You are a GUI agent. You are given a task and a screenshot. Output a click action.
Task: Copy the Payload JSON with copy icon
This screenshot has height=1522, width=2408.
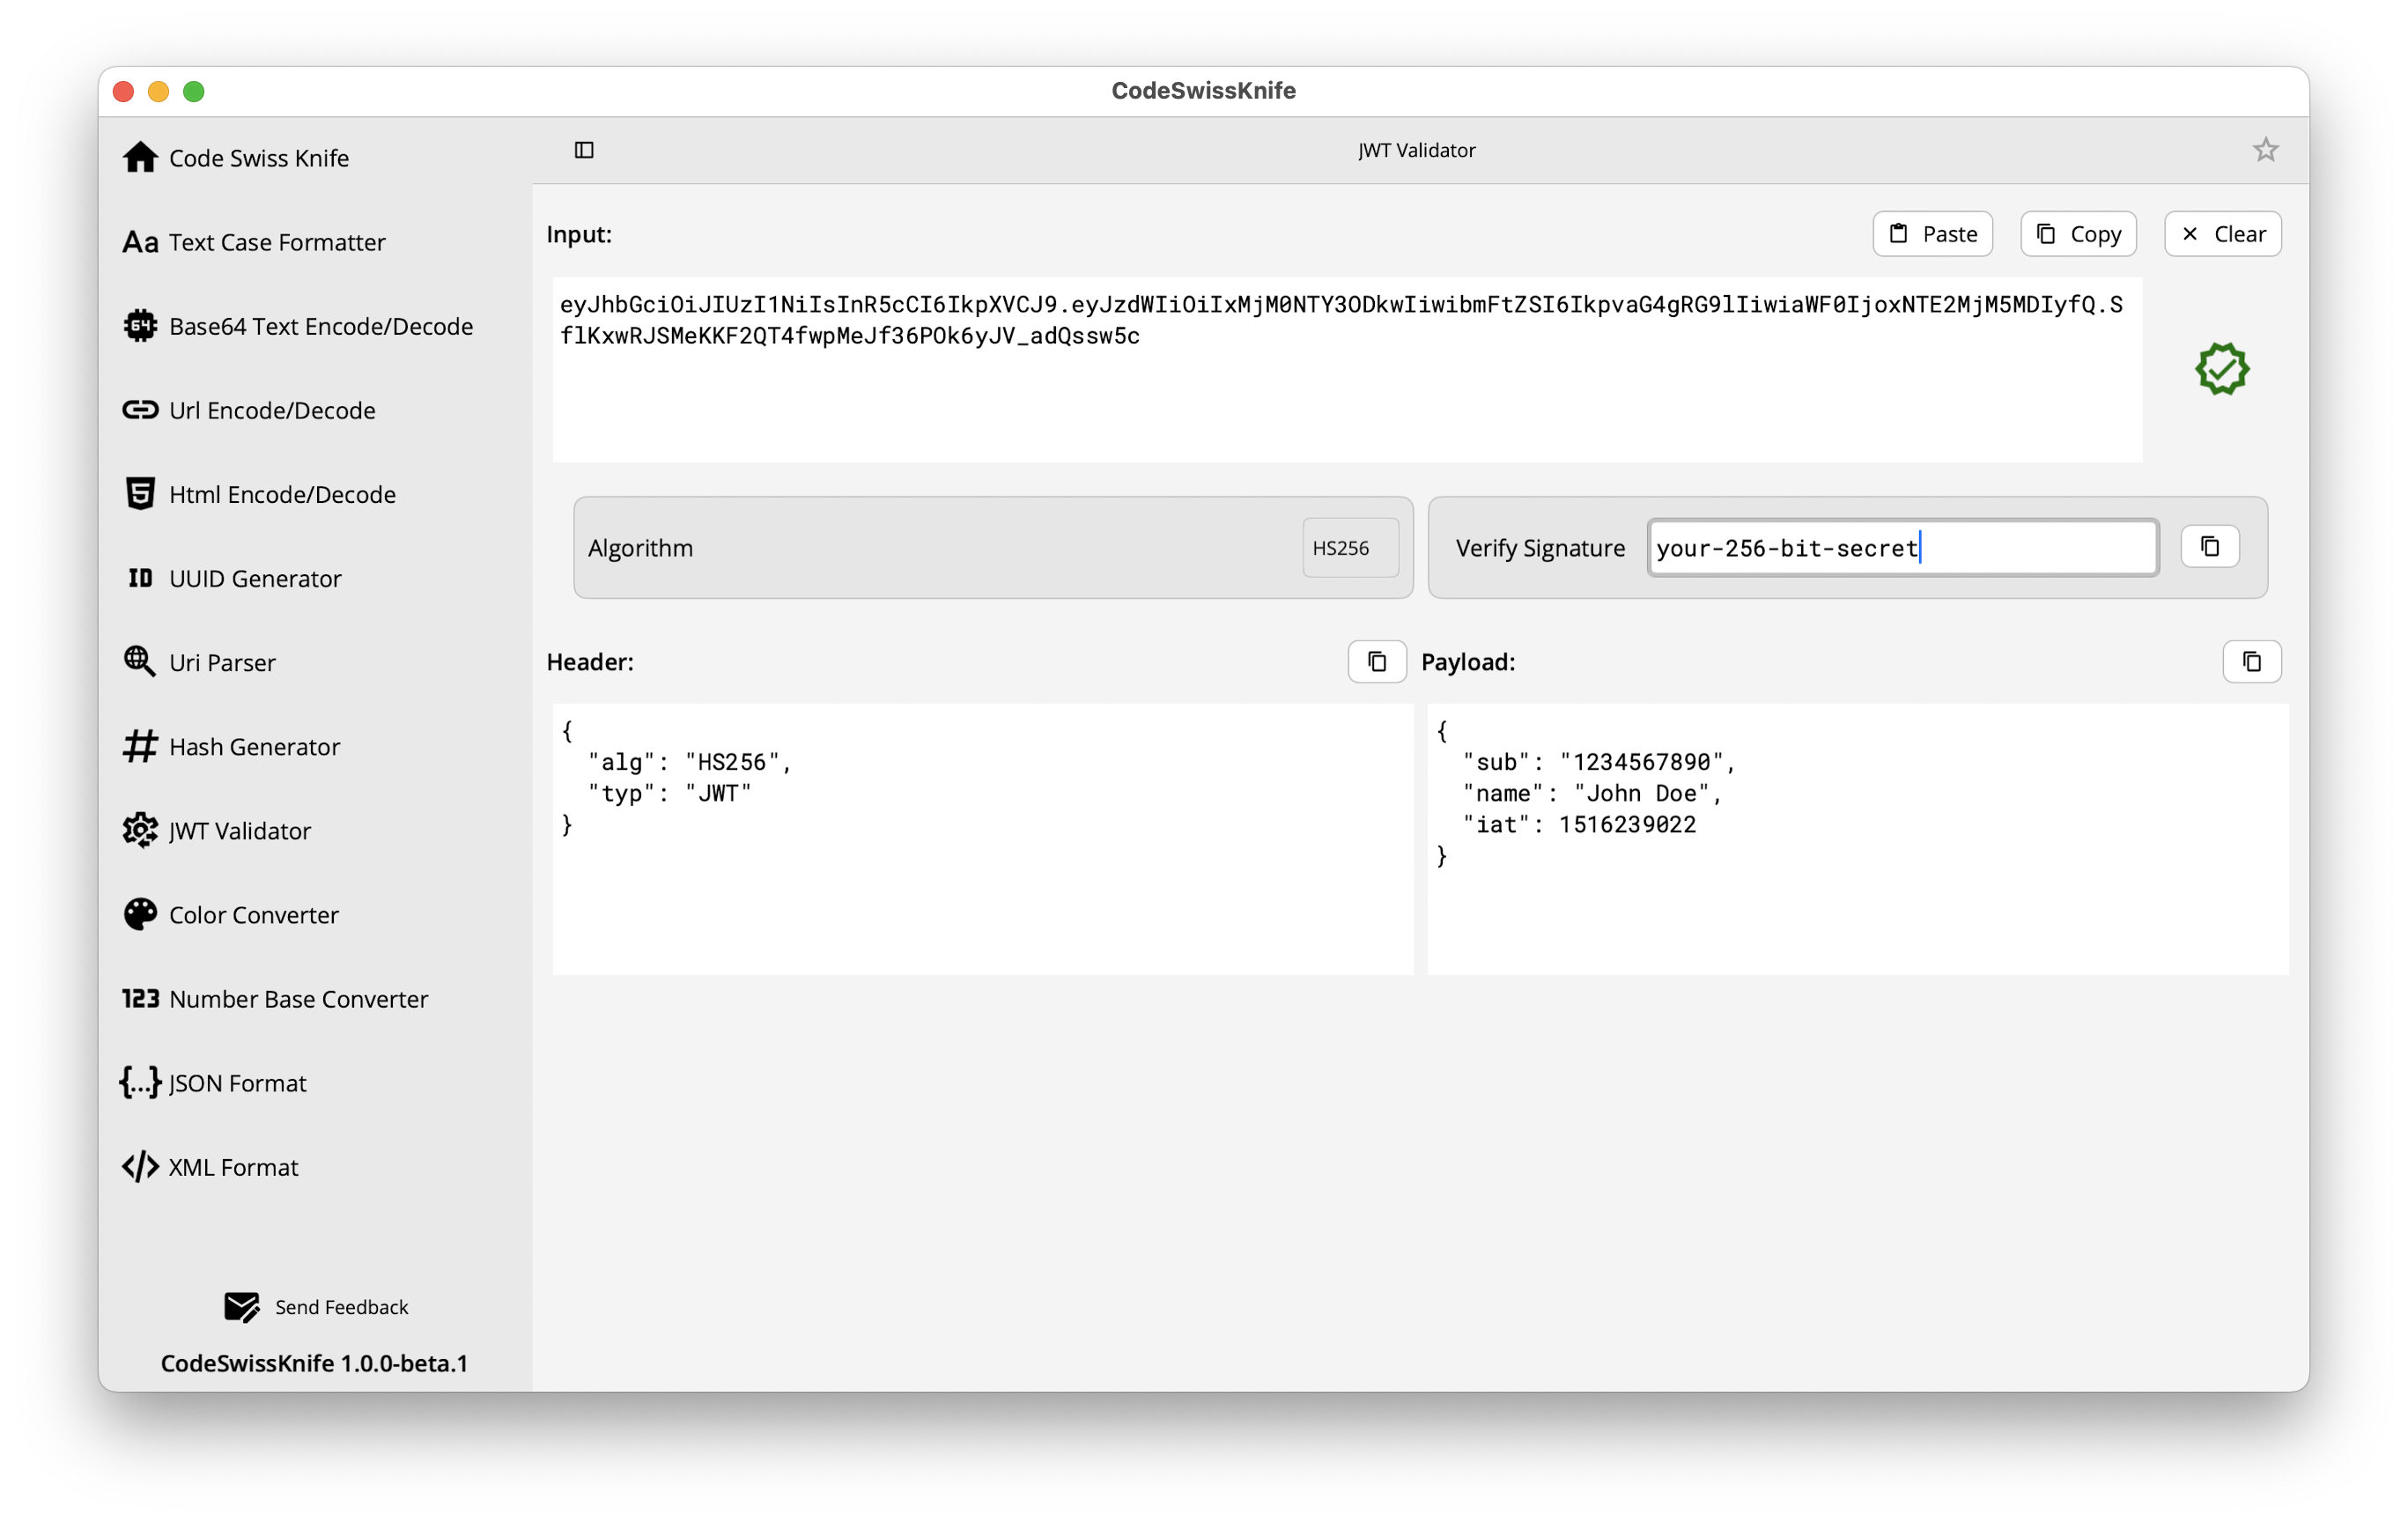pos(2252,661)
